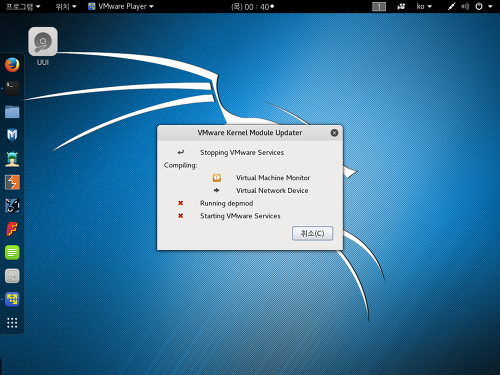Click the Virtual Network Device arrow icon
Image resolution: width=500 pixels, height=375 pixels.
coord(217,190)
